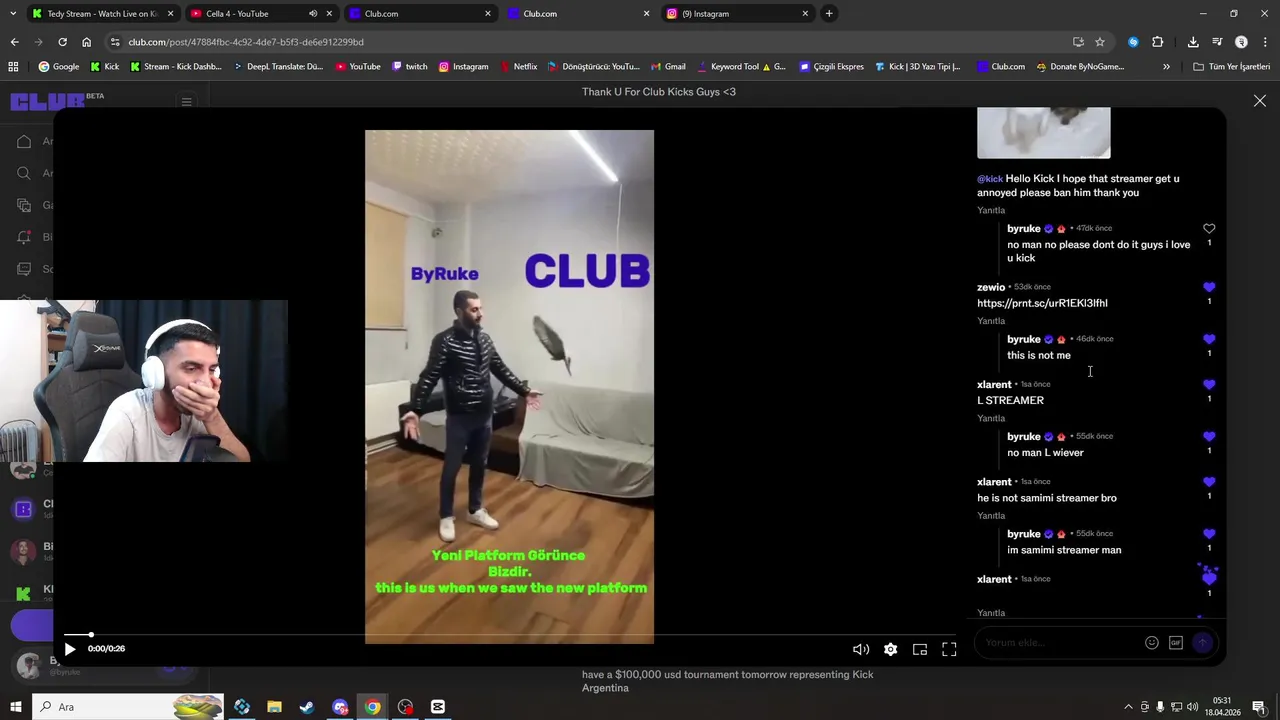Viewport: 1280px width, 720px height.
Task: Click the Windows taskbar search box
Action: click(128, 707)
